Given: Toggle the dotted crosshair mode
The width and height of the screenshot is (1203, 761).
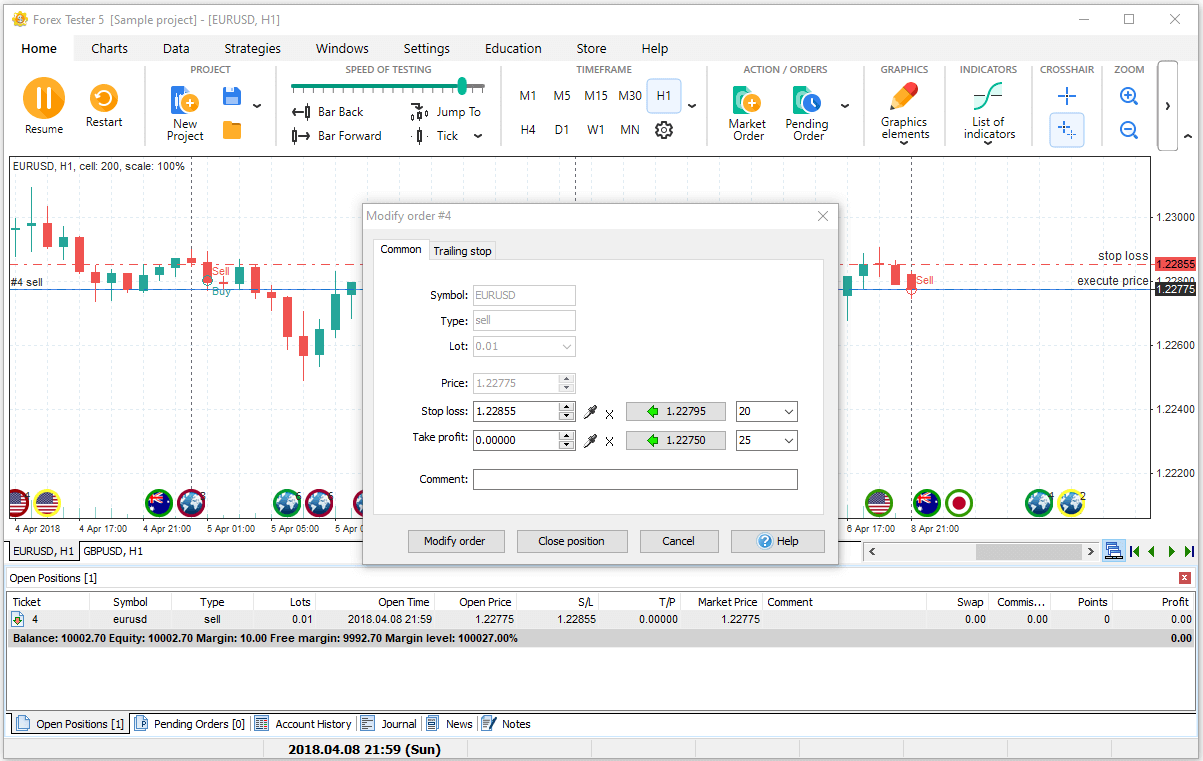Looking at the screenshot, I should click(1067, 130).
